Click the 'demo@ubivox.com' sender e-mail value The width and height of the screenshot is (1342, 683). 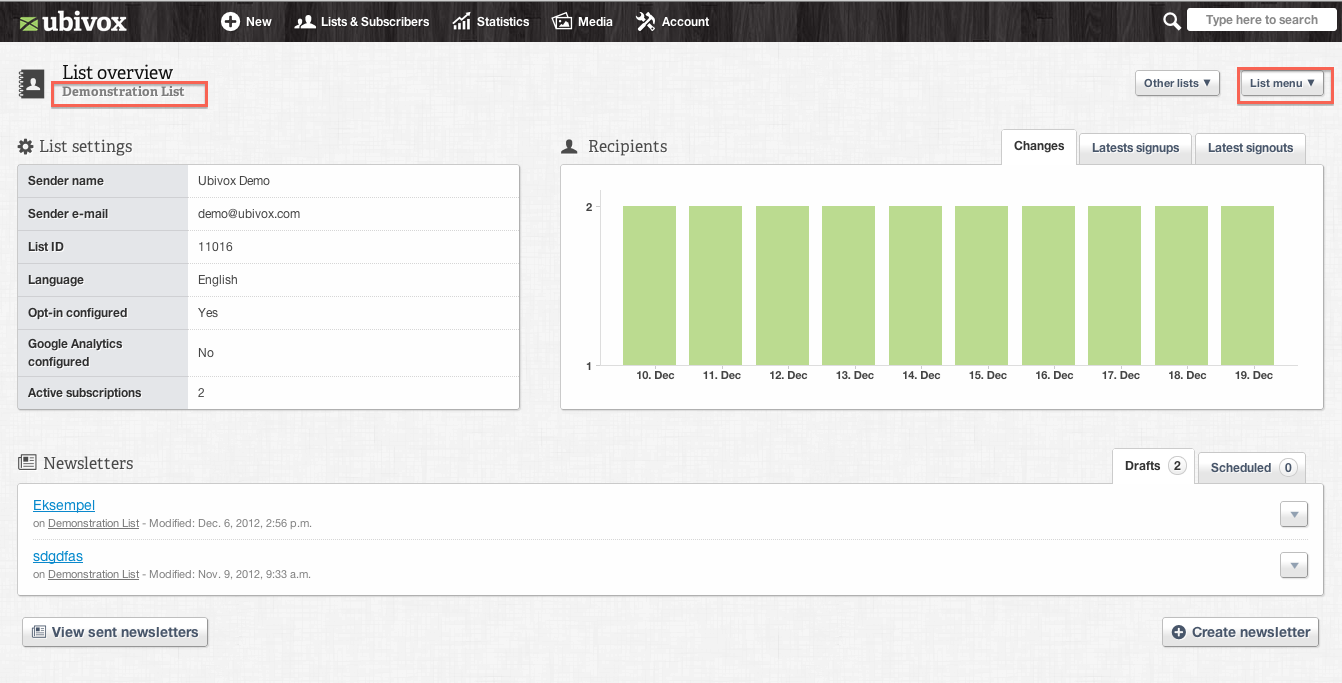249,214
